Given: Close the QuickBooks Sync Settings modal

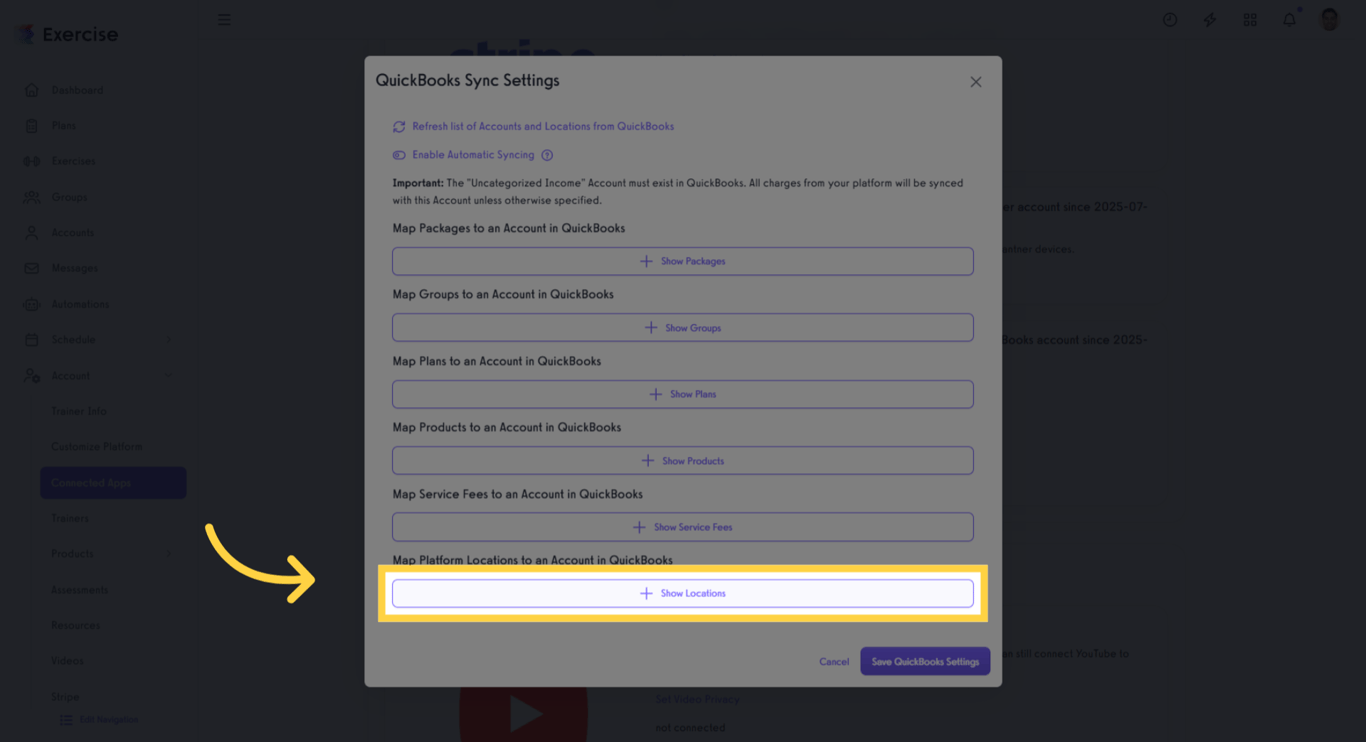Looking at the screenshot, I should (976, 82).
